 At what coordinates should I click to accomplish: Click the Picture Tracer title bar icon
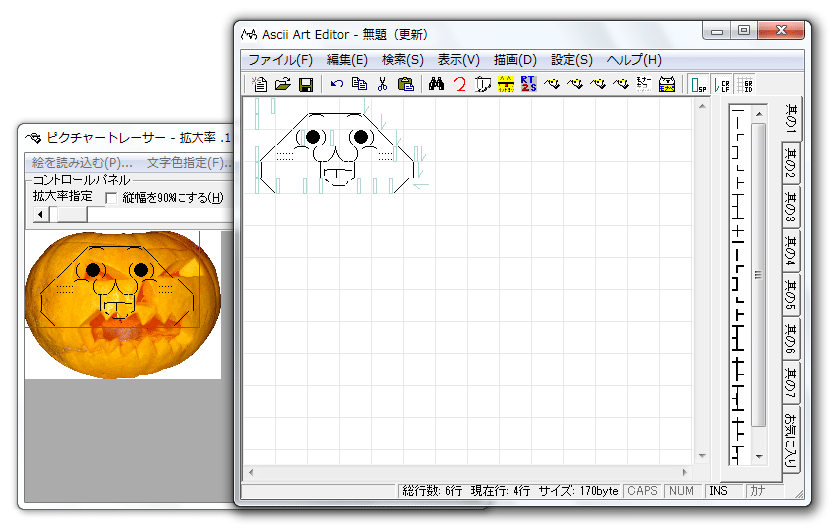tap(33, 138)
